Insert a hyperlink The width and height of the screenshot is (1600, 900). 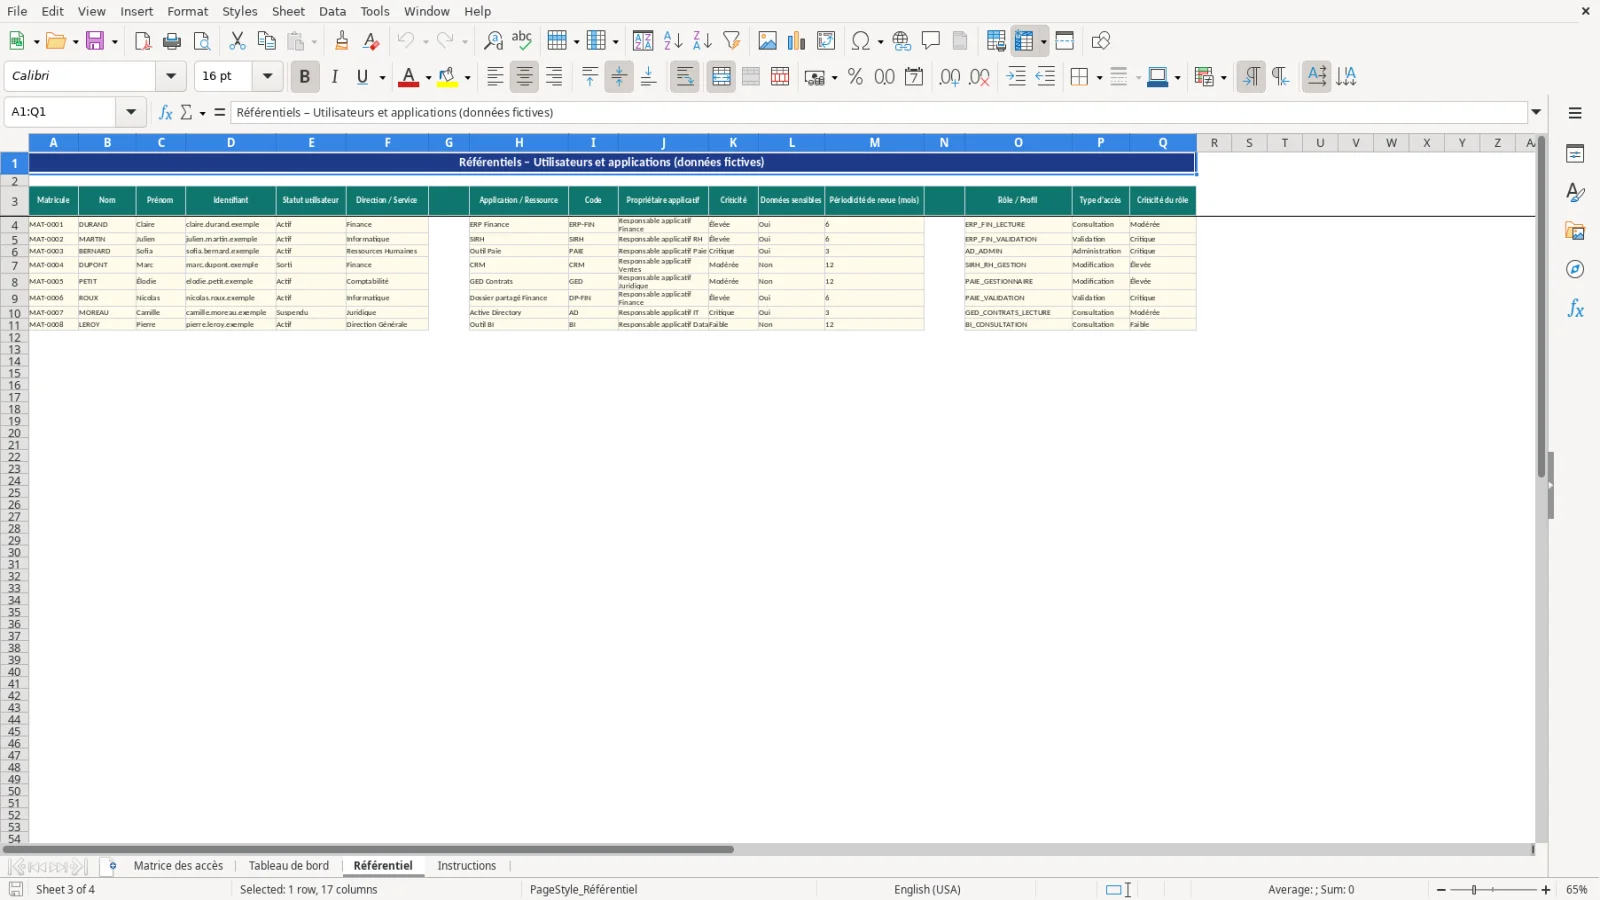[902, 41]
